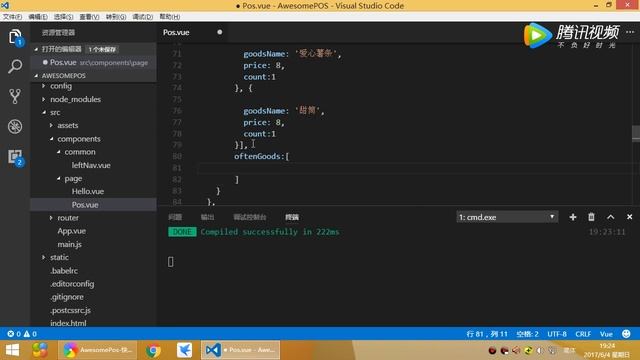Open the Explorer view in activity bar
640x360 pixels.
[15, 37]
